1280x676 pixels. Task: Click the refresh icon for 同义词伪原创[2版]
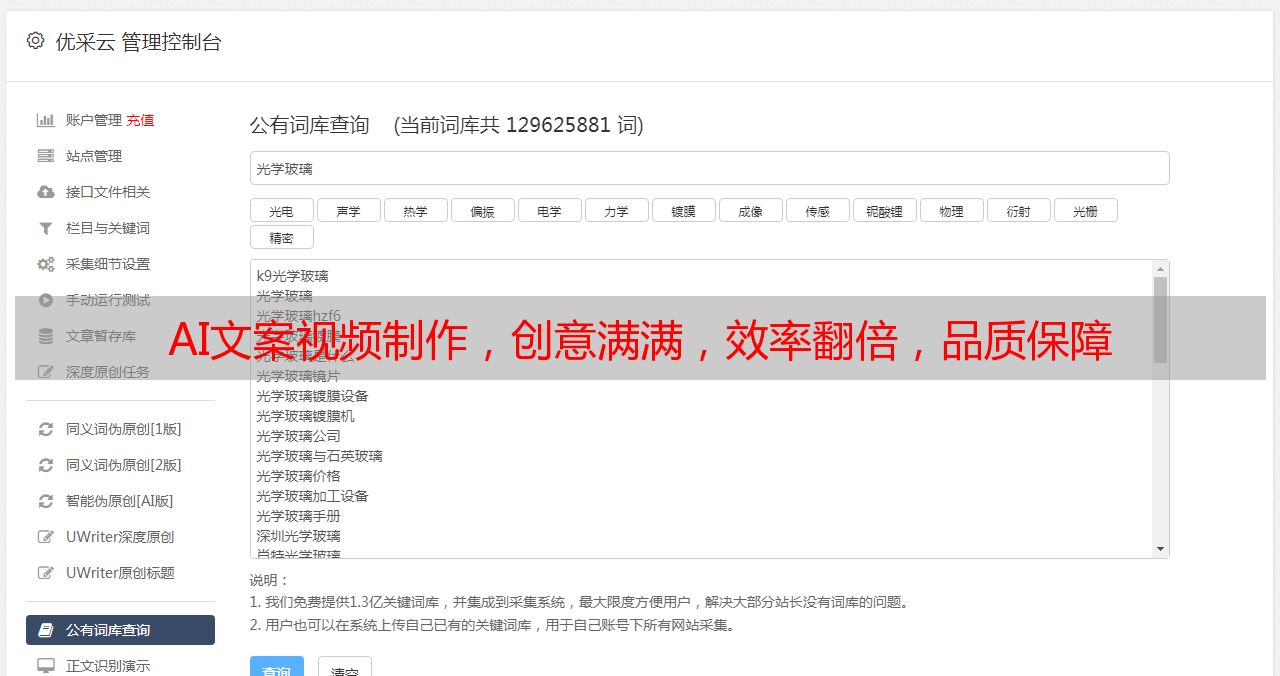coord(45,465)
